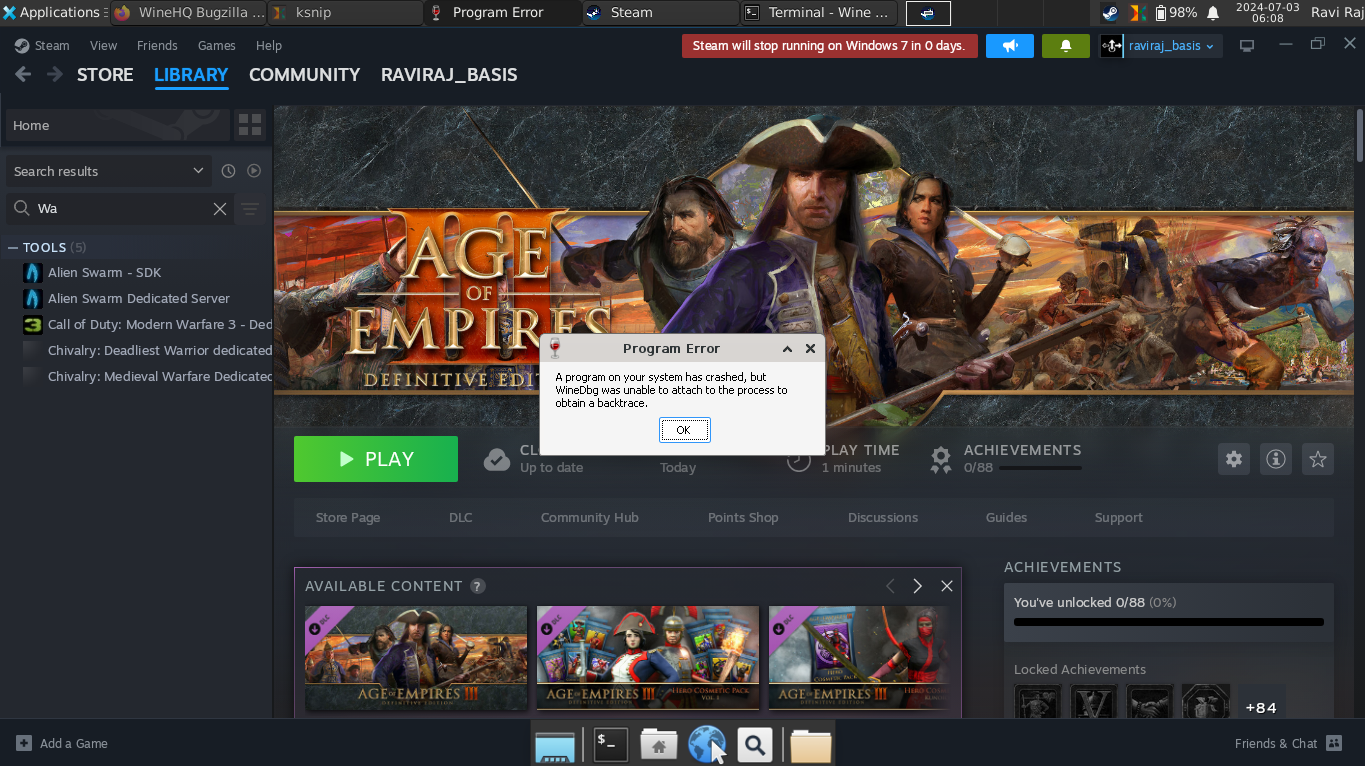The width and height of the screenshot is (1365, 766).
Task: Open the Games menu
Action: tap(216, 46)
